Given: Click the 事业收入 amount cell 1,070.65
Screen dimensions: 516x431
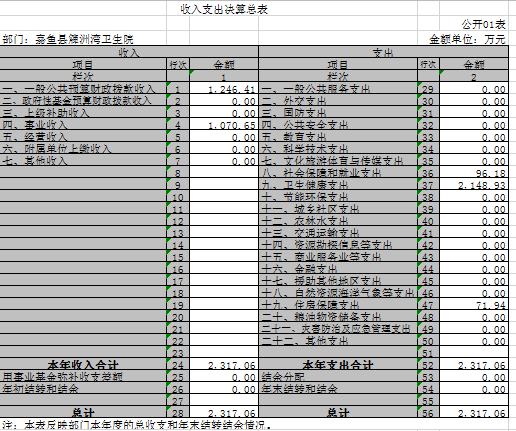Looking at the screenshot, I should 224,124.
